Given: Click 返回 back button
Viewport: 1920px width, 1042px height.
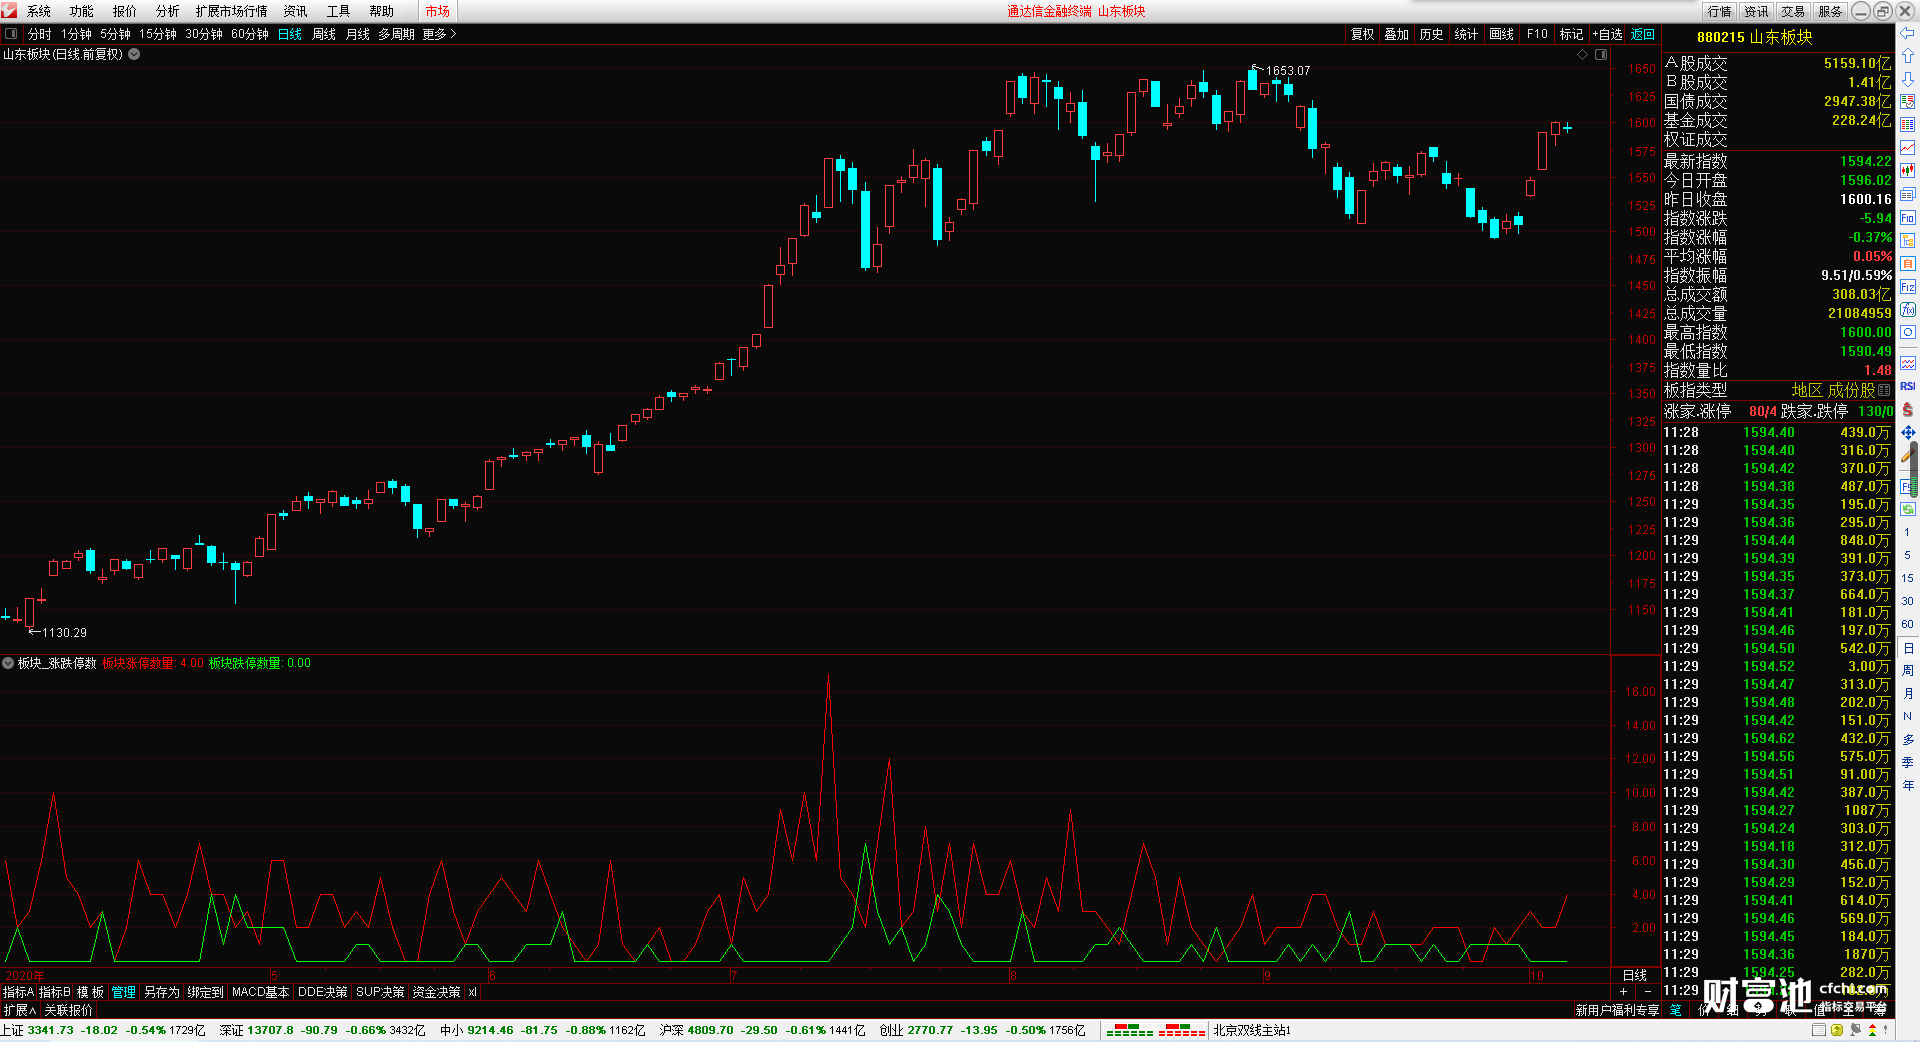Looking at the screenshot, I should pyautogui.click(x=1643, y=34).
